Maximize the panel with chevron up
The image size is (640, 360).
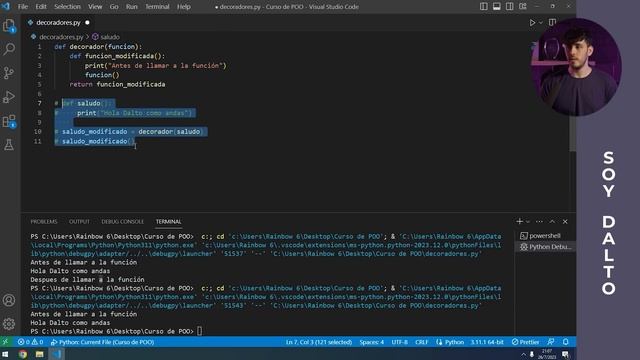(552, 222)
